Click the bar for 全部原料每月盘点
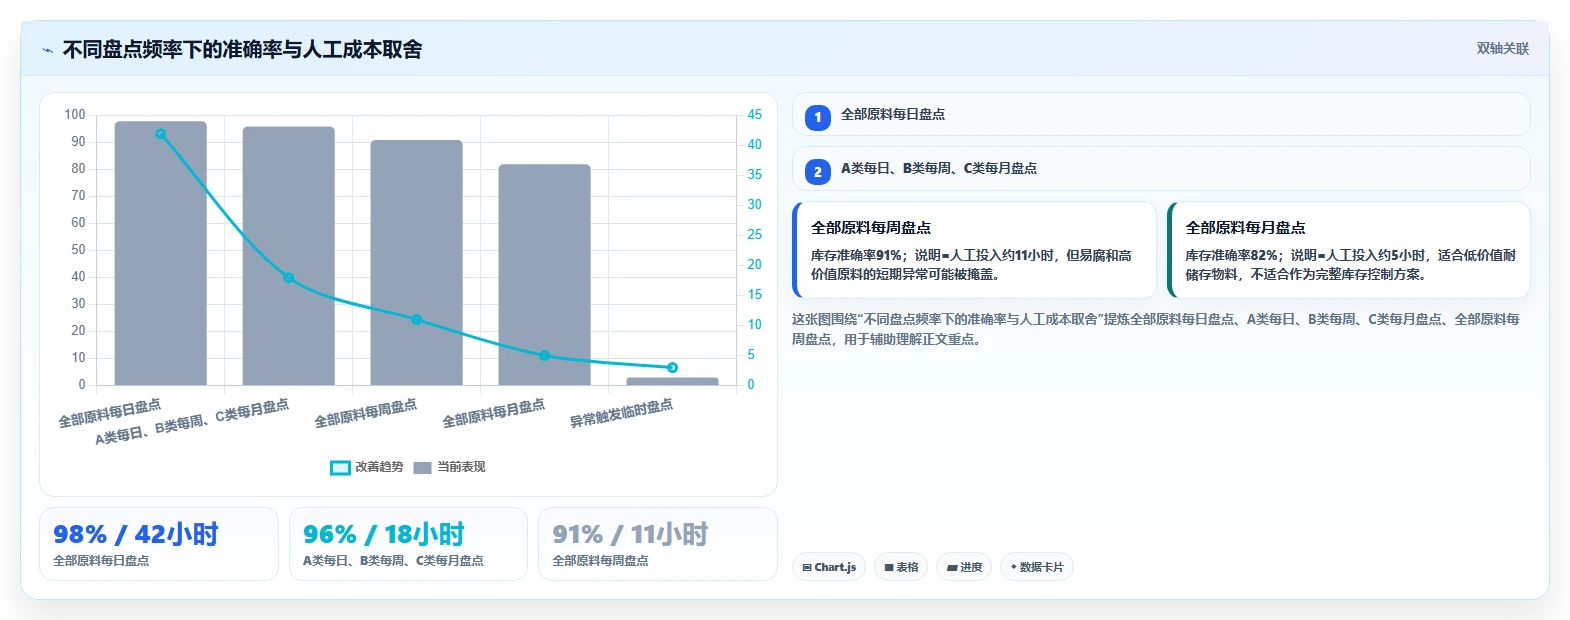Viewport: 1570px width, 620px height. coord(545,275)
